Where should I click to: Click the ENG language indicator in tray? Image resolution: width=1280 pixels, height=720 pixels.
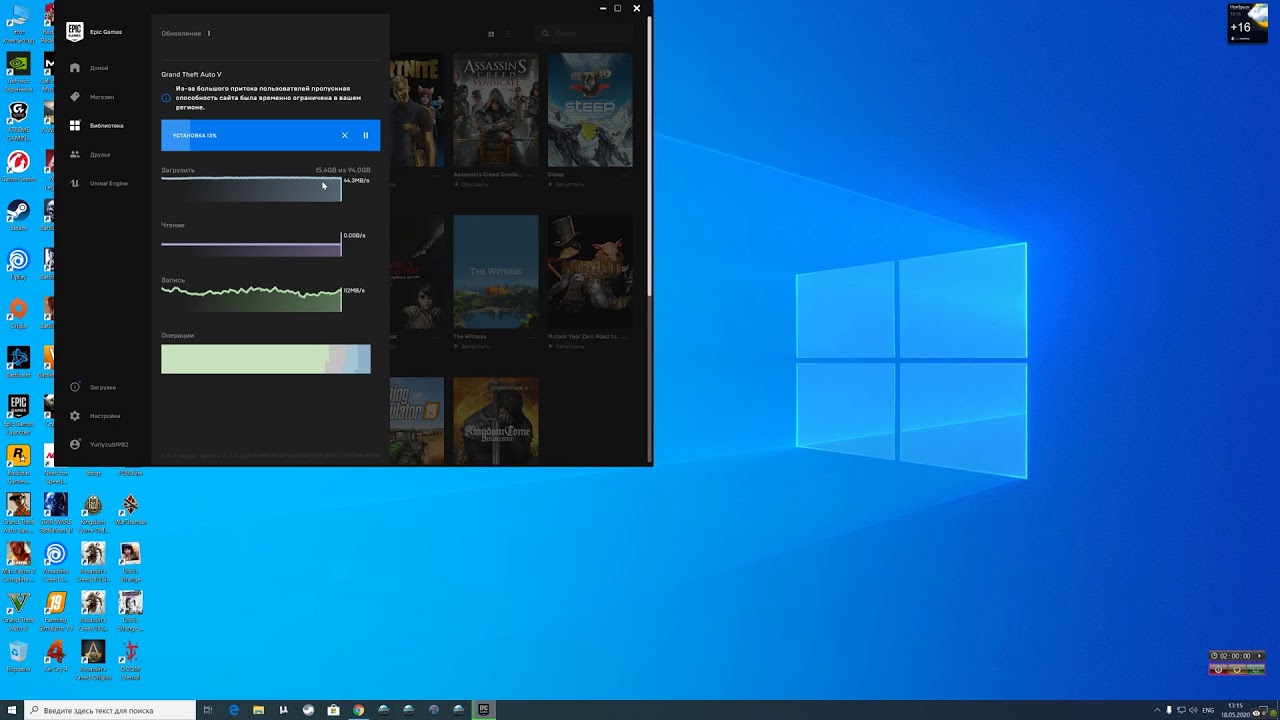(1208, 710)
